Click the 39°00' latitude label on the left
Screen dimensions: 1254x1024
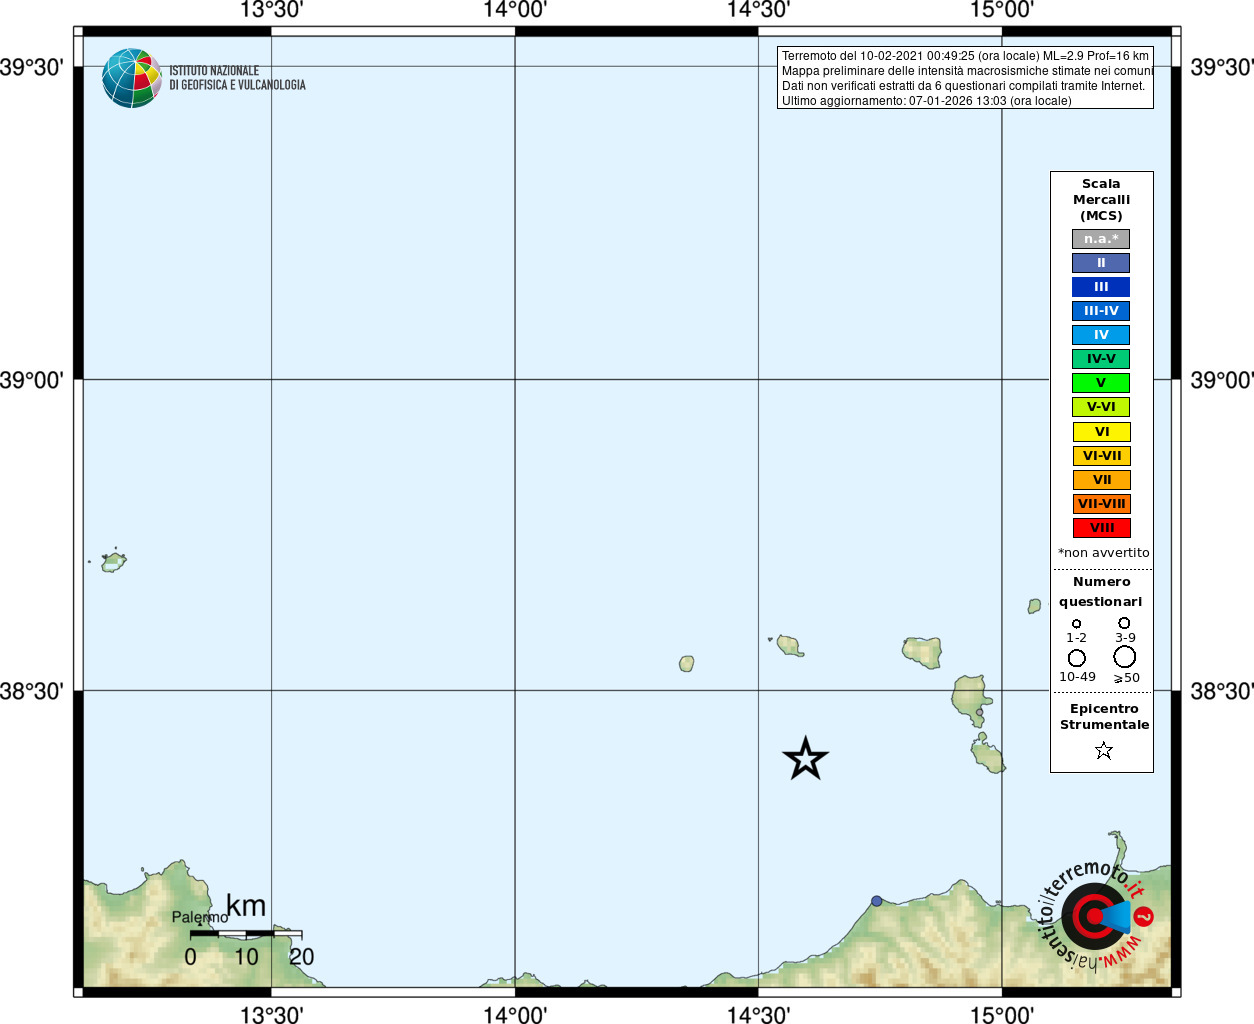point(32,380)
